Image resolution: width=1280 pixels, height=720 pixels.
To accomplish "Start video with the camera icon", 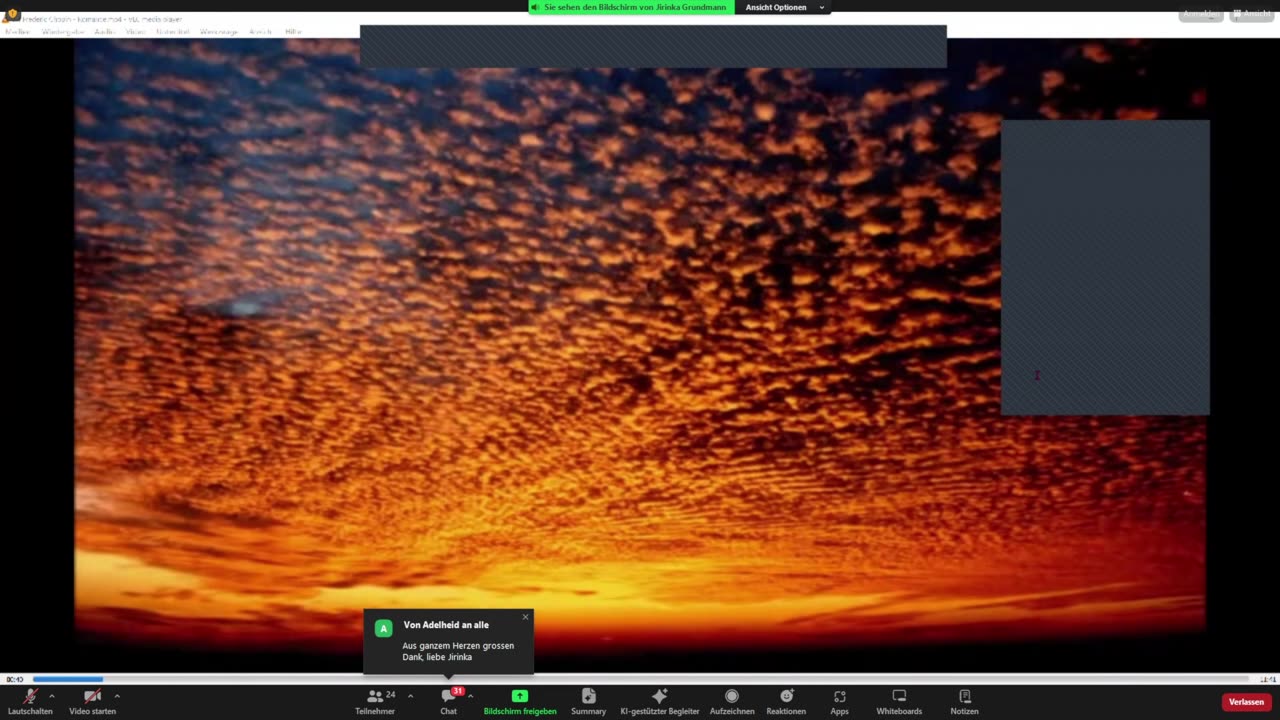I will tap(92, 696).
